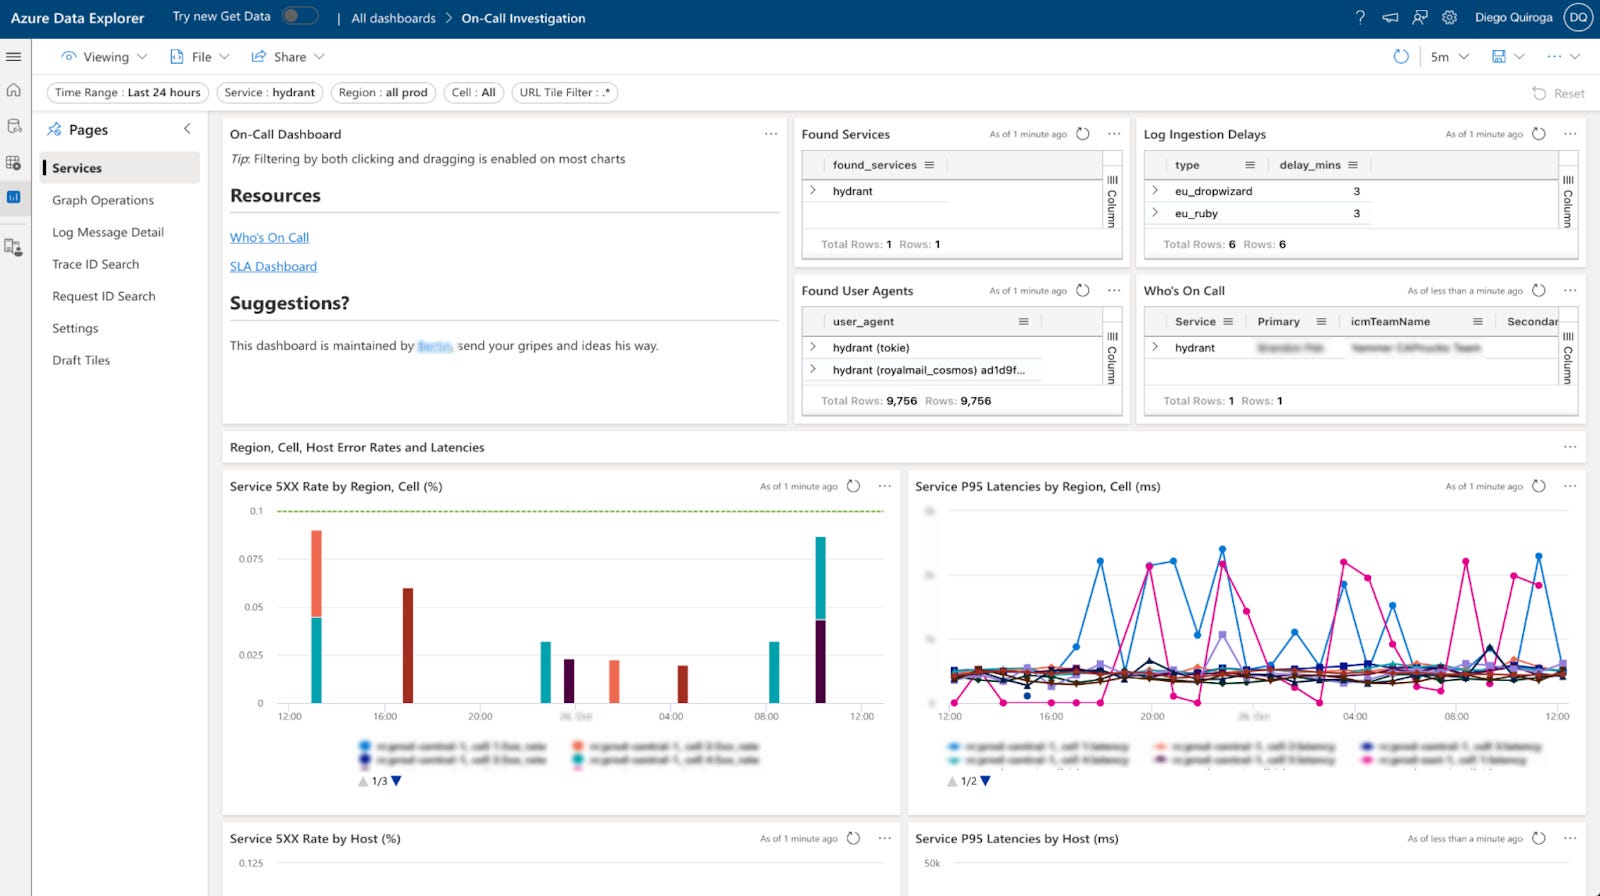The image size is (1600, 896).
Task: Open Region, Cell, Host section ellipsis menu
Action: coord(1570,447)
